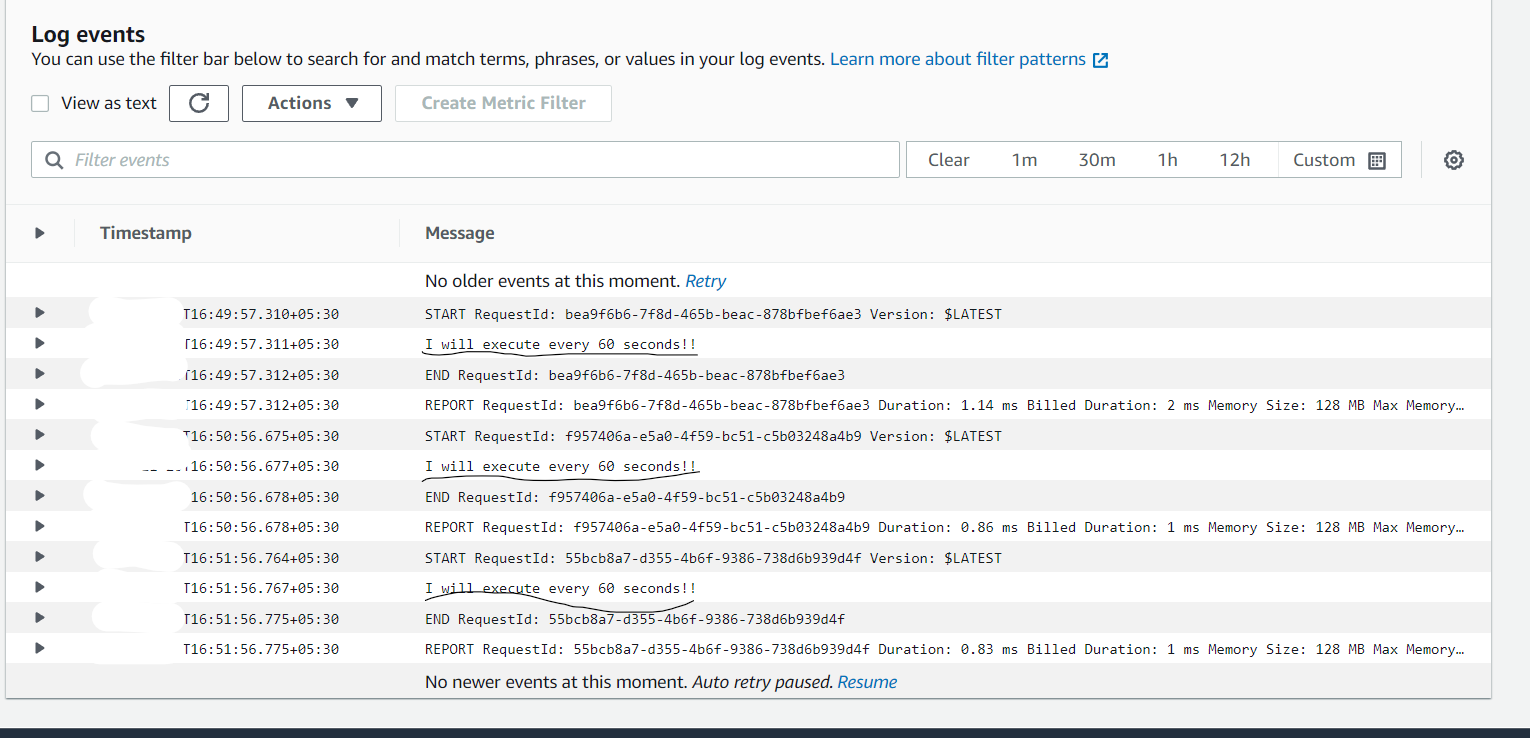
Task: Select the 30m time range
Action: pos(1096,160)
